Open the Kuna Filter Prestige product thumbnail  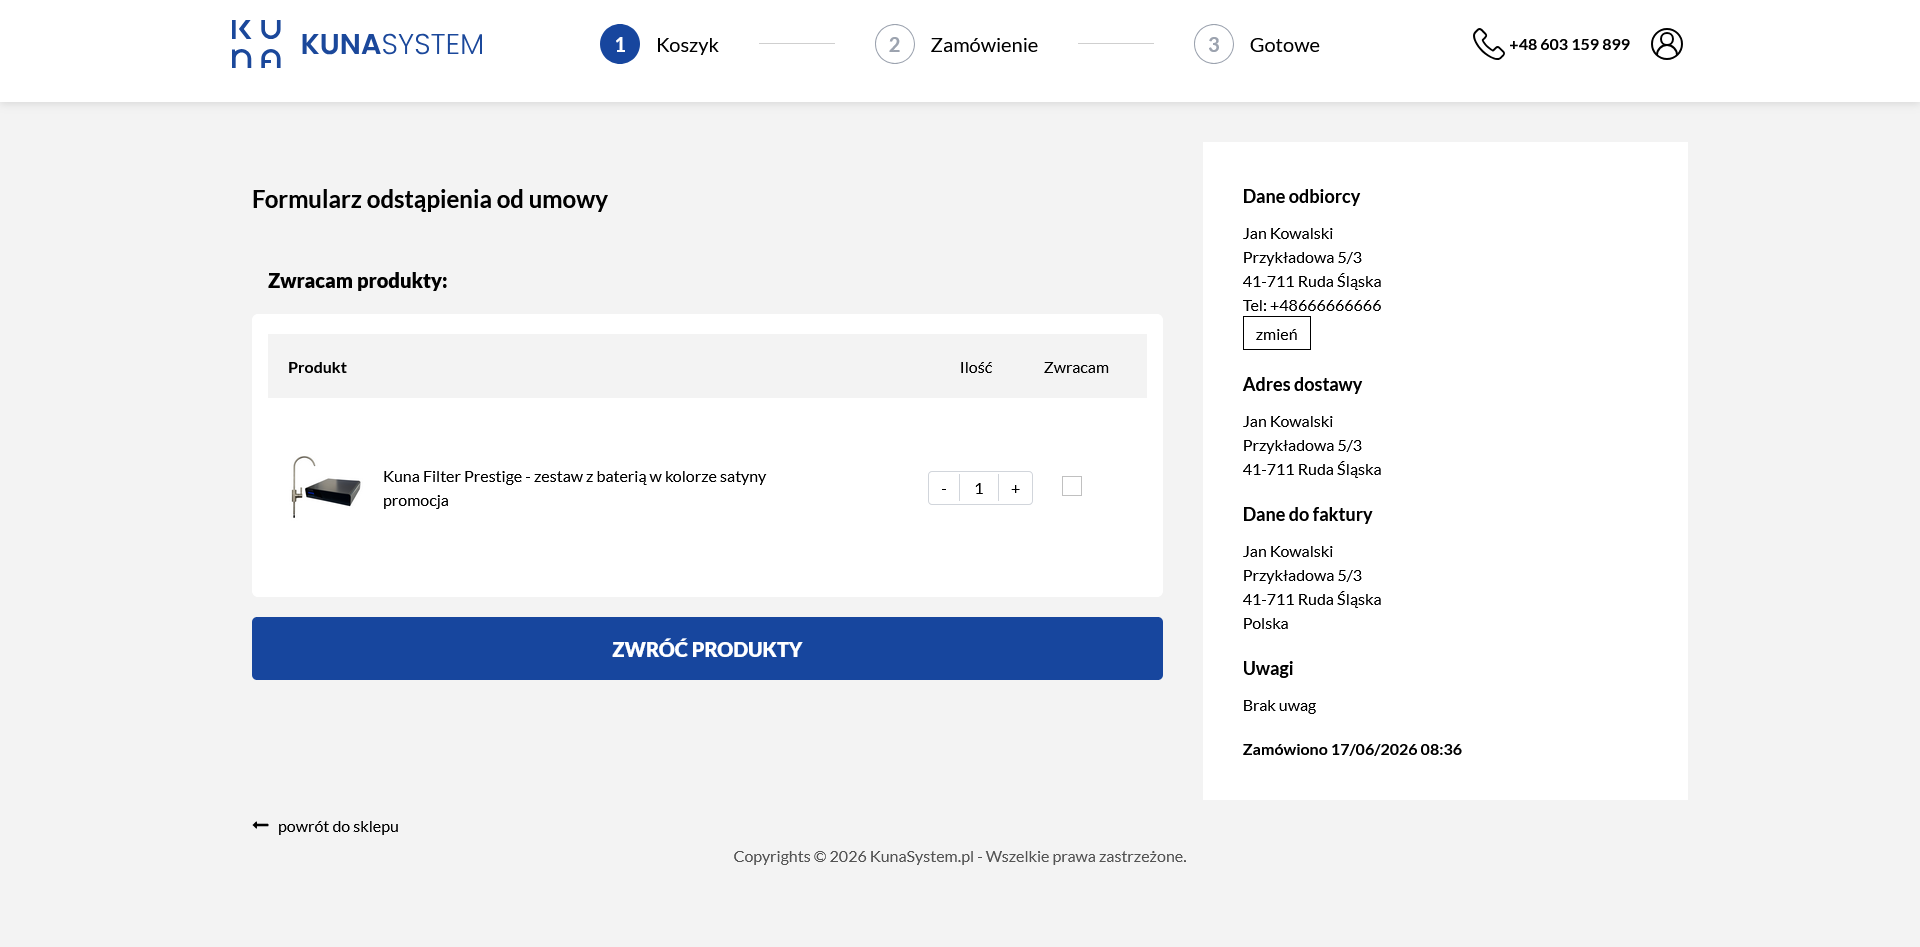(325, 487)
